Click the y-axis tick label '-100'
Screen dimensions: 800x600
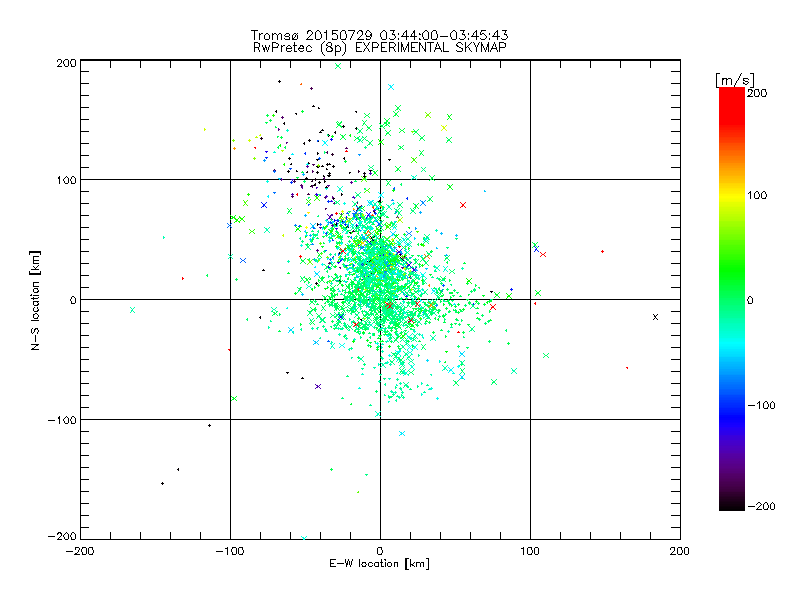[62, 420]
